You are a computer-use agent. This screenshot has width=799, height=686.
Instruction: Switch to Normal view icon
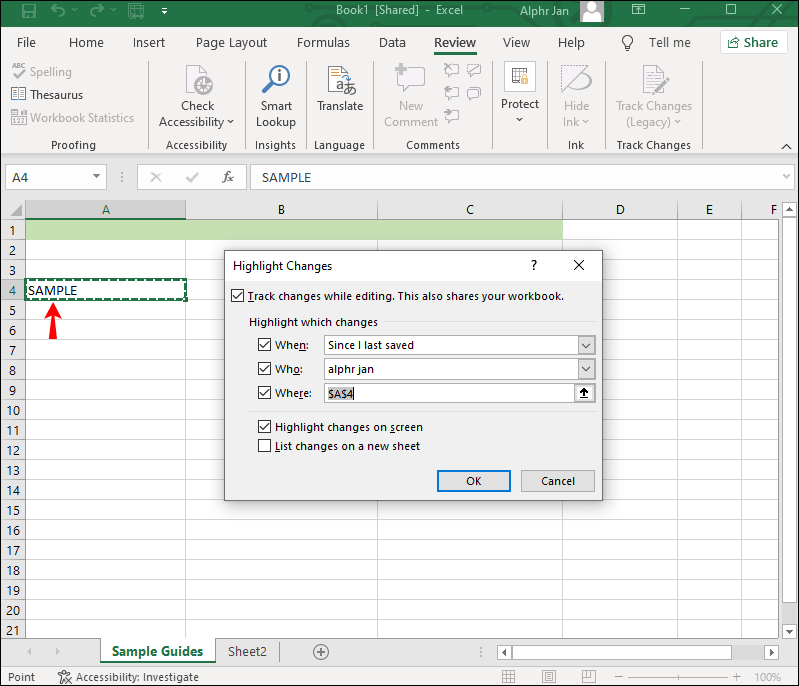point(508,677)
